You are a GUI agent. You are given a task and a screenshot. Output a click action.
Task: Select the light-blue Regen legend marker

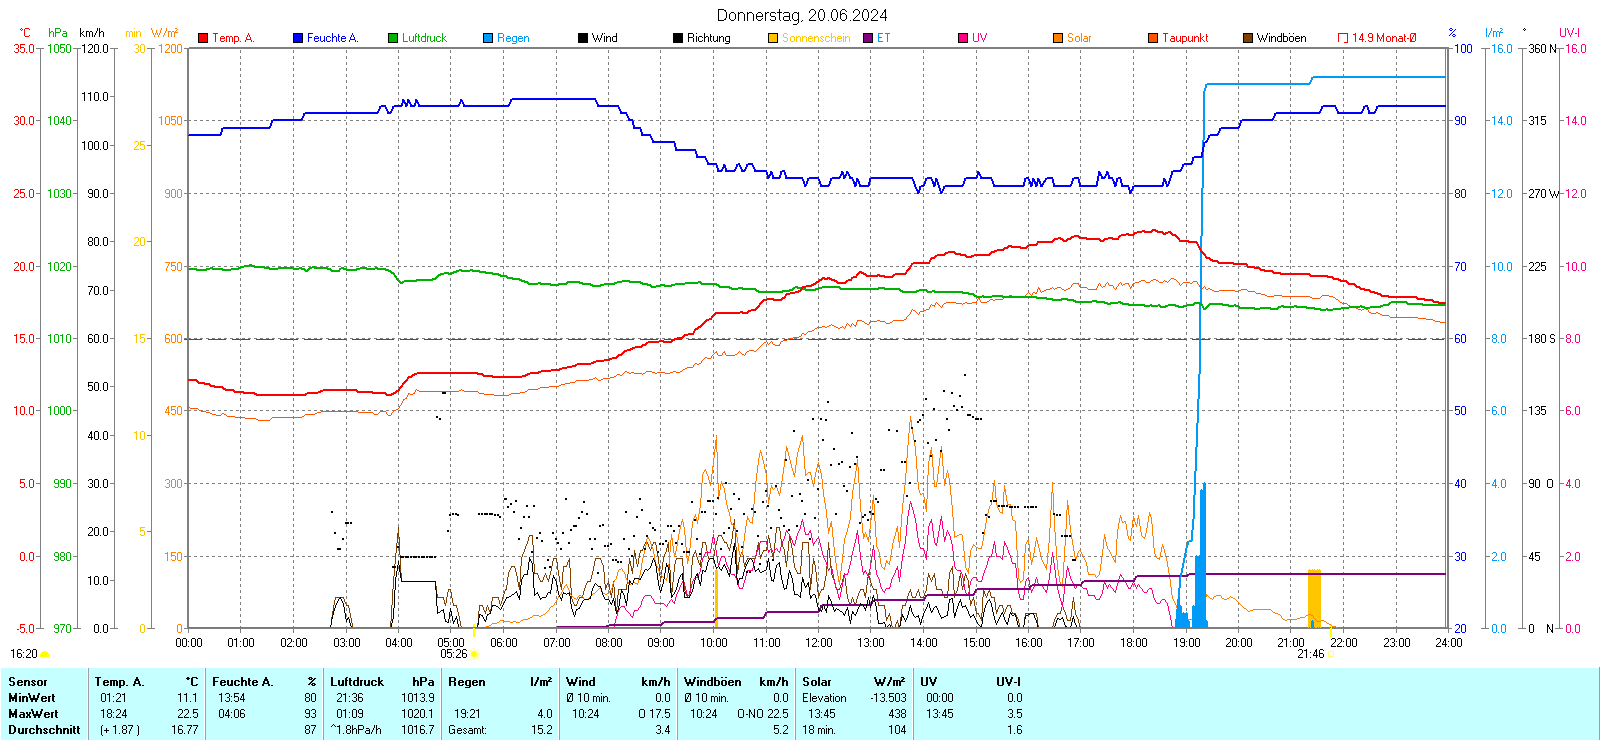[488, 38]
